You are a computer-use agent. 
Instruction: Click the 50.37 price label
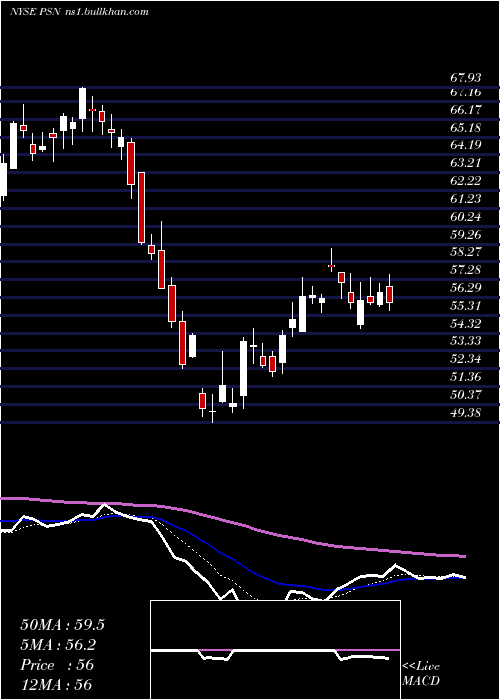pos(466,394)
